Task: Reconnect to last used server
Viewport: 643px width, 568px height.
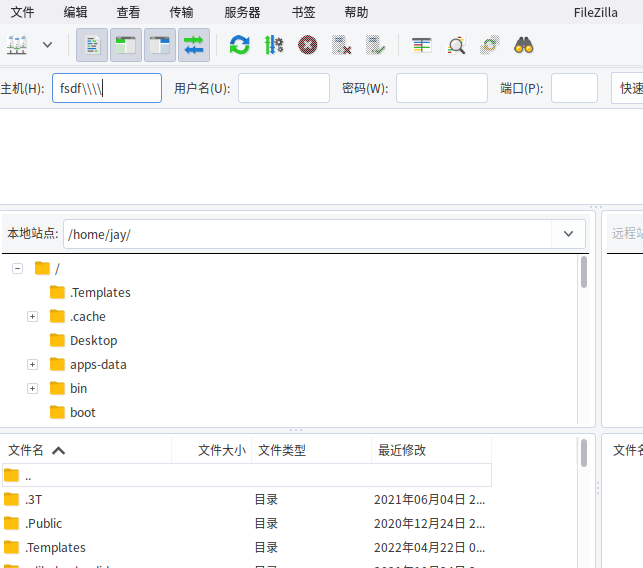Action: coord(376,45)
